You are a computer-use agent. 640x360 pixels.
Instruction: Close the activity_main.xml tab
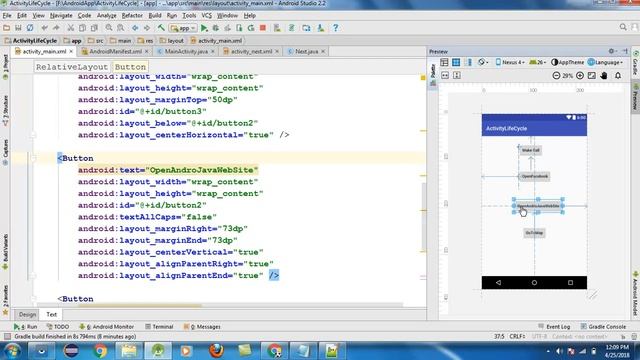71,51
